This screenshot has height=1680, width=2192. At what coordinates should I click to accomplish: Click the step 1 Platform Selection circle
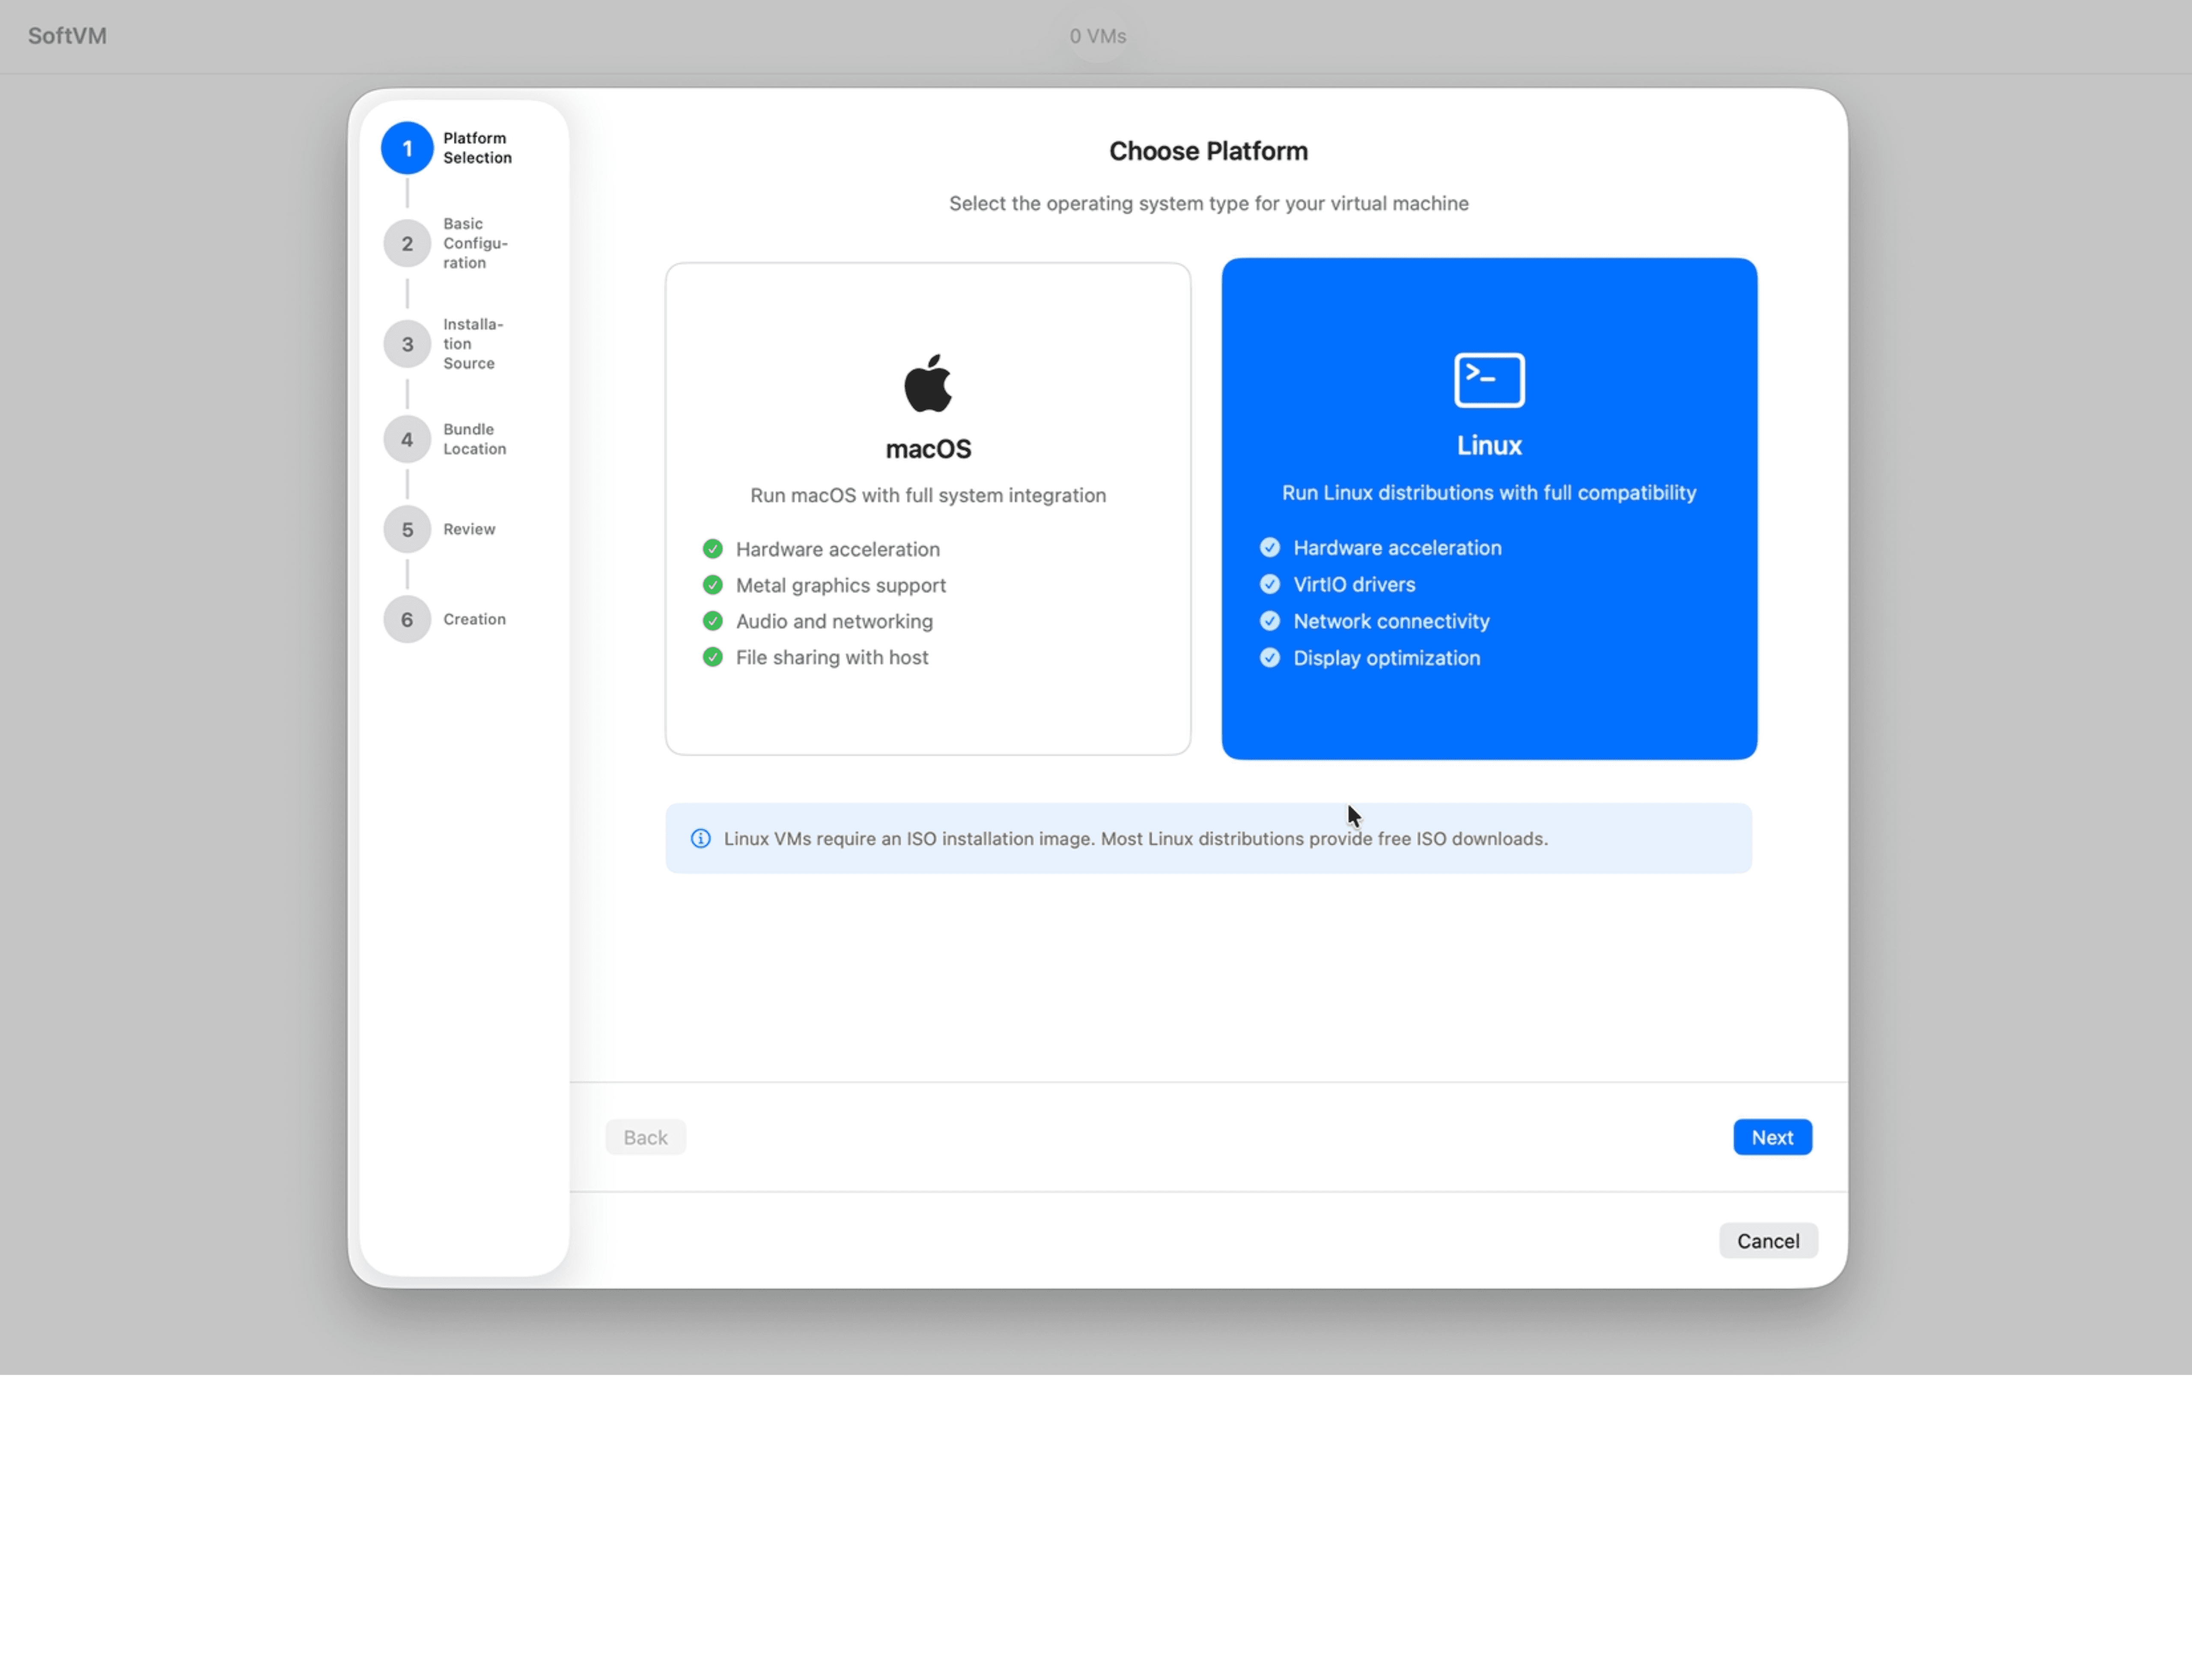point(407,148)
